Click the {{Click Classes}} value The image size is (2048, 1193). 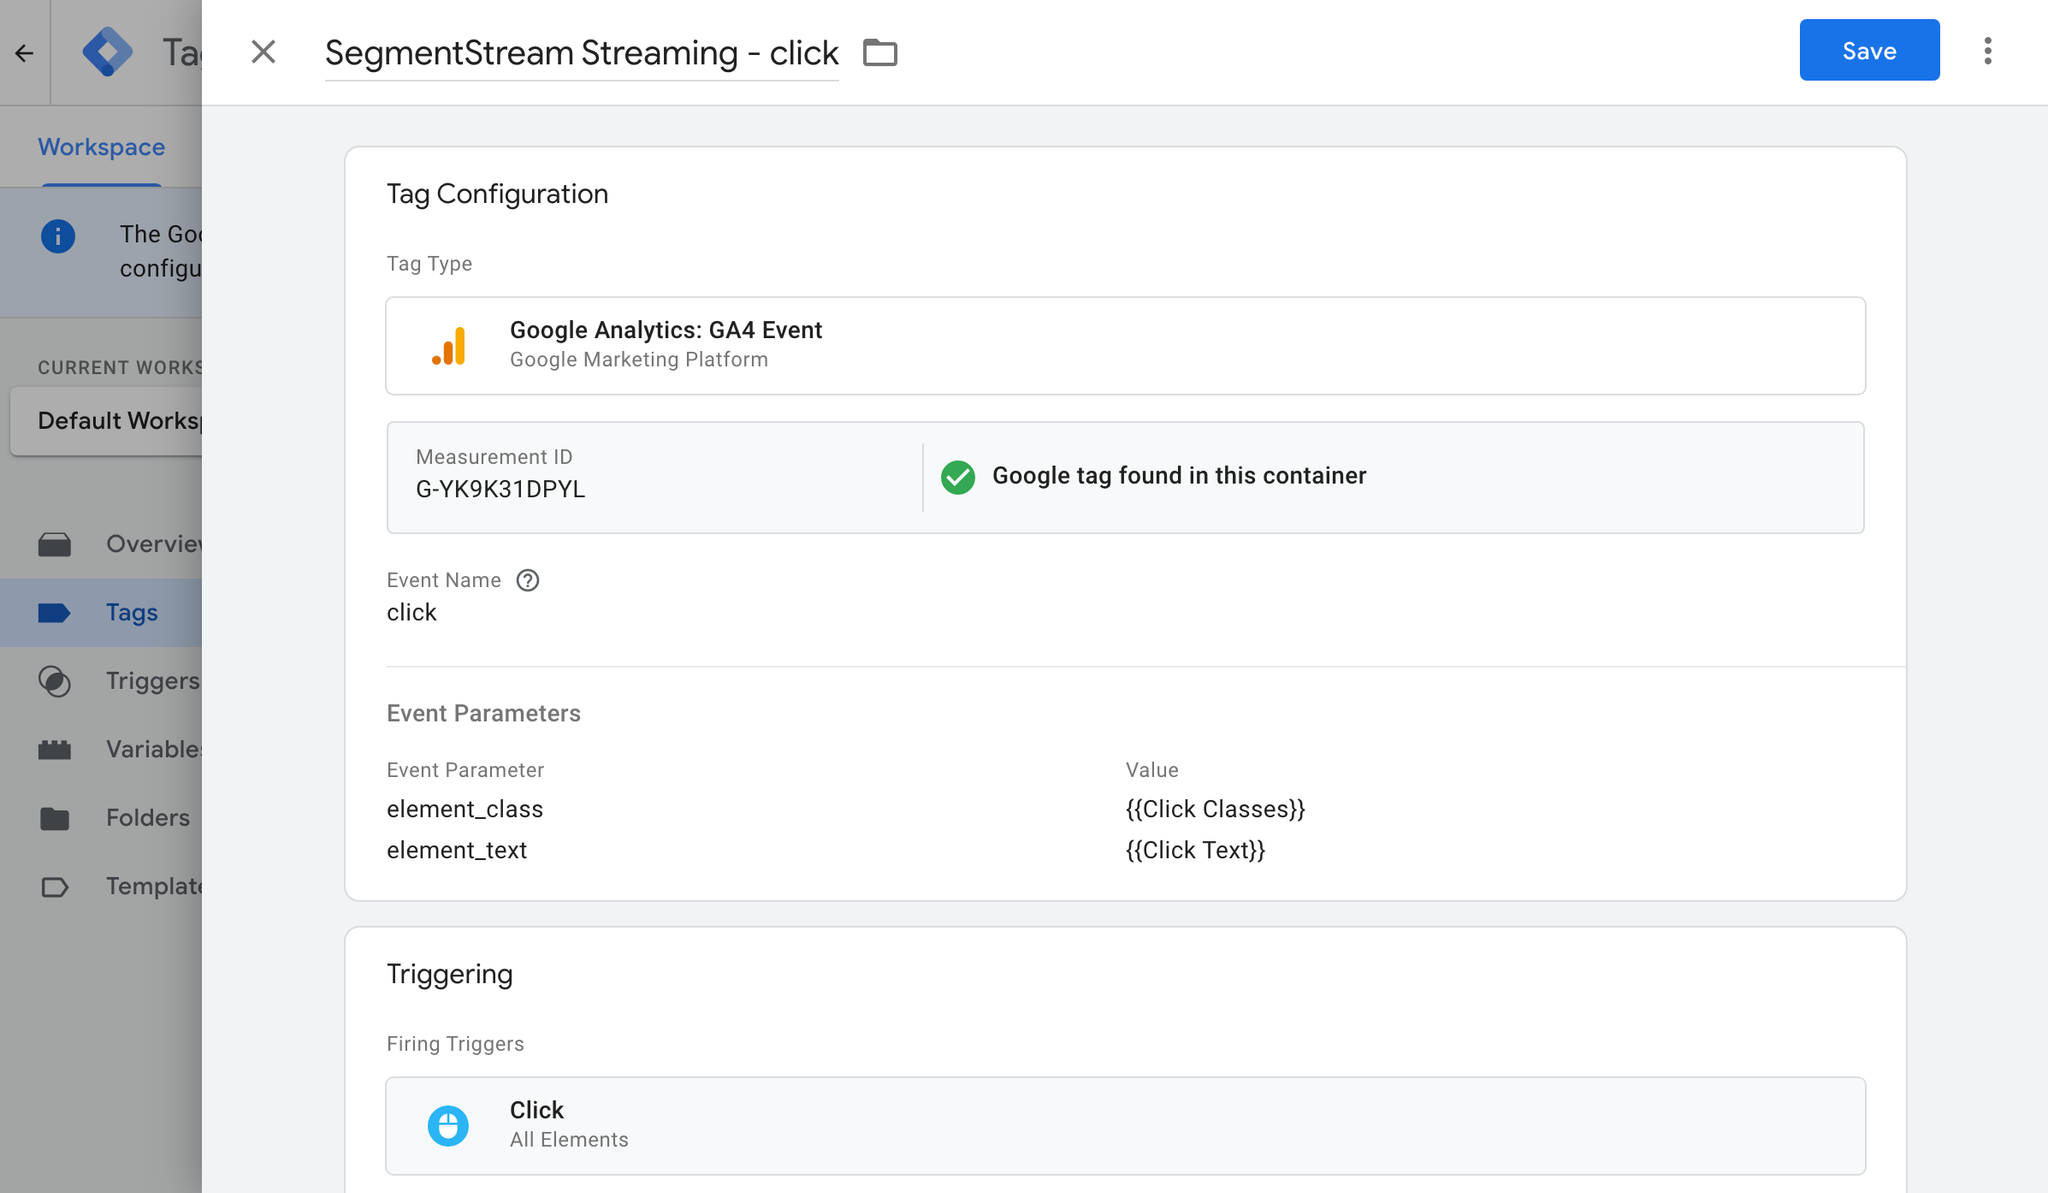click(x=1215, y=809)
